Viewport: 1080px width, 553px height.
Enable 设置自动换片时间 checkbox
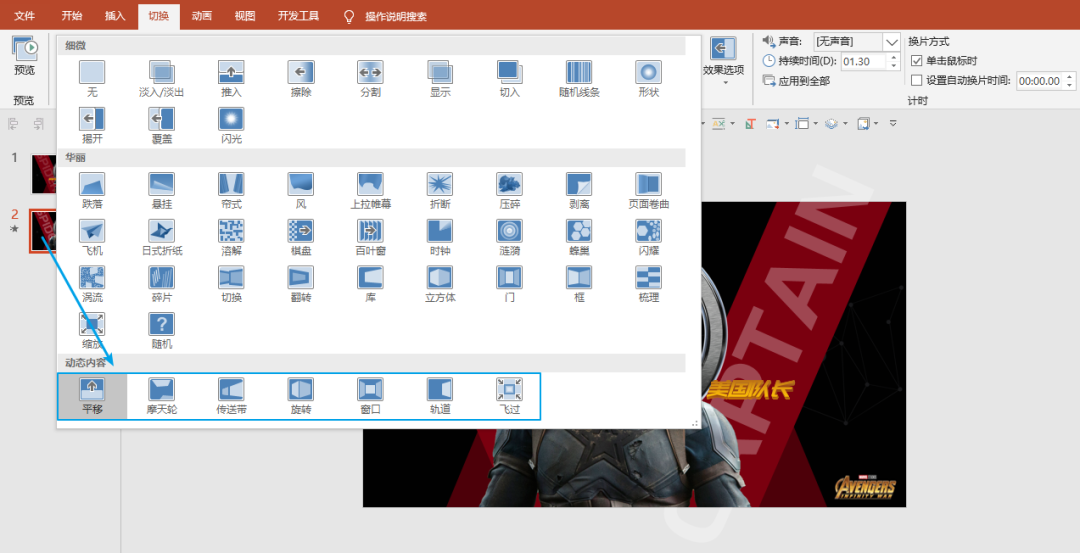tap(916, 81)
